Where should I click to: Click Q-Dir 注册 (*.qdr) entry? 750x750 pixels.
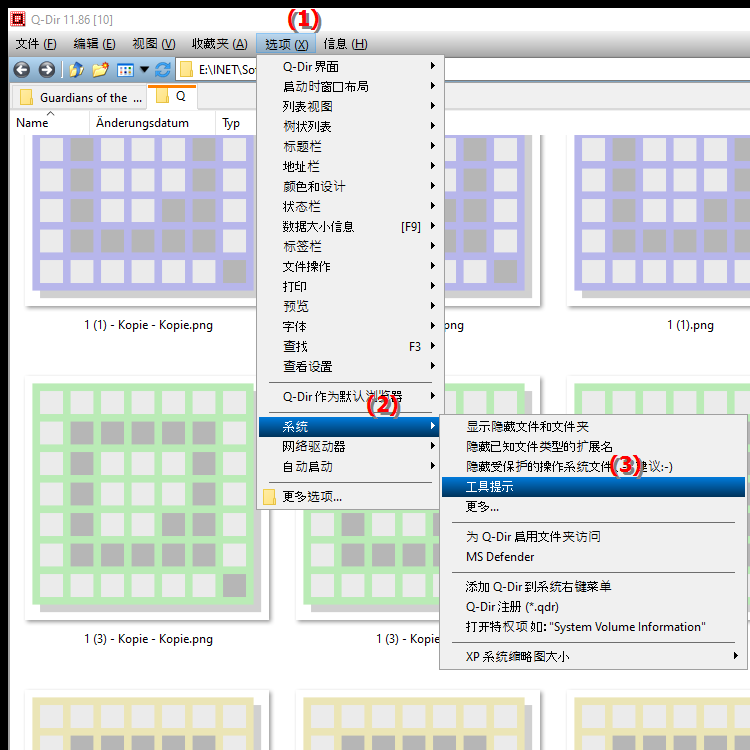click(x=593, y=607)
